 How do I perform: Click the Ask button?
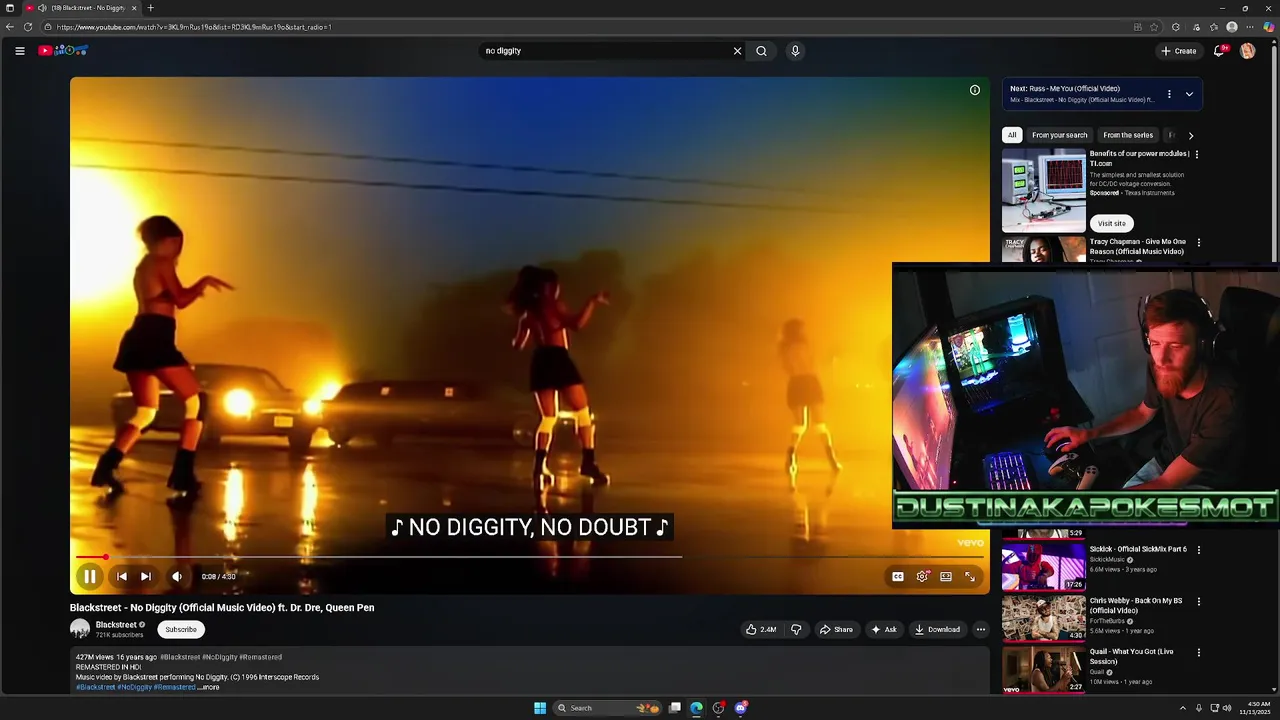(884, 629)
